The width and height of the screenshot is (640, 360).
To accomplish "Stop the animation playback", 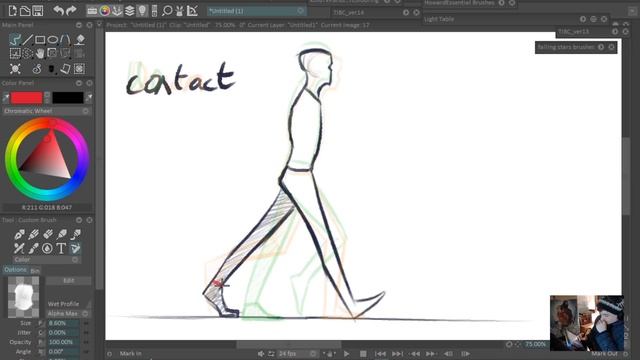I will [x=363, y=353].
